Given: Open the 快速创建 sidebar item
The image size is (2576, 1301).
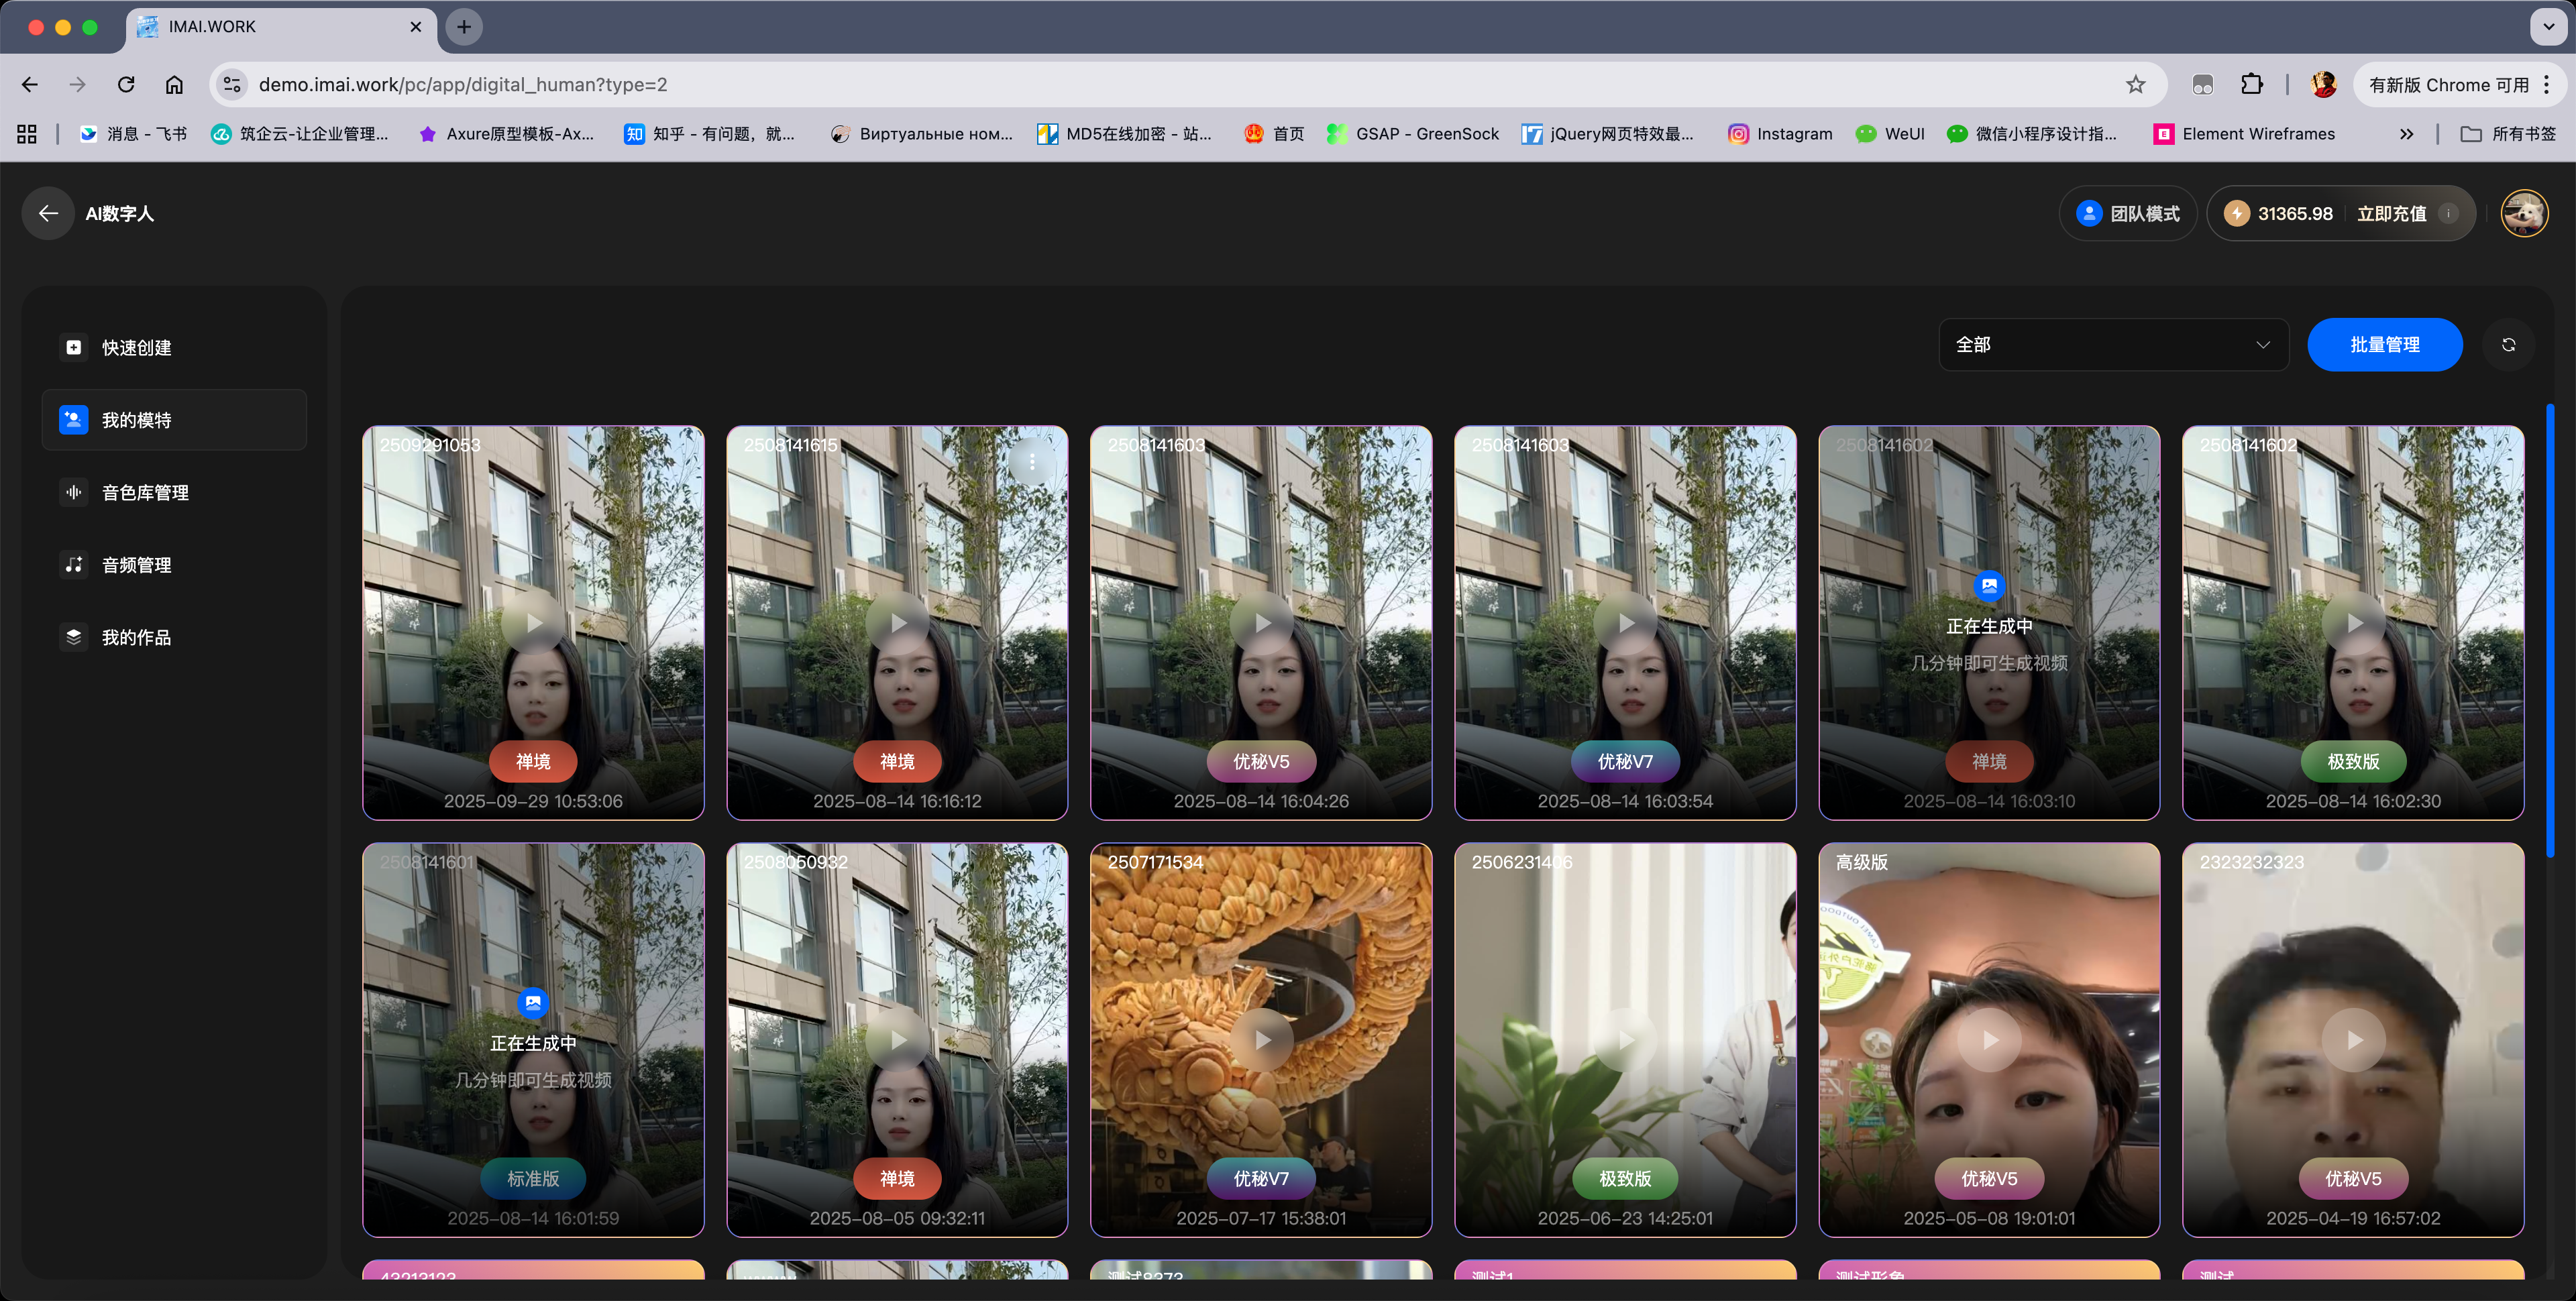Looking at the screenshot, I should 136,348.
